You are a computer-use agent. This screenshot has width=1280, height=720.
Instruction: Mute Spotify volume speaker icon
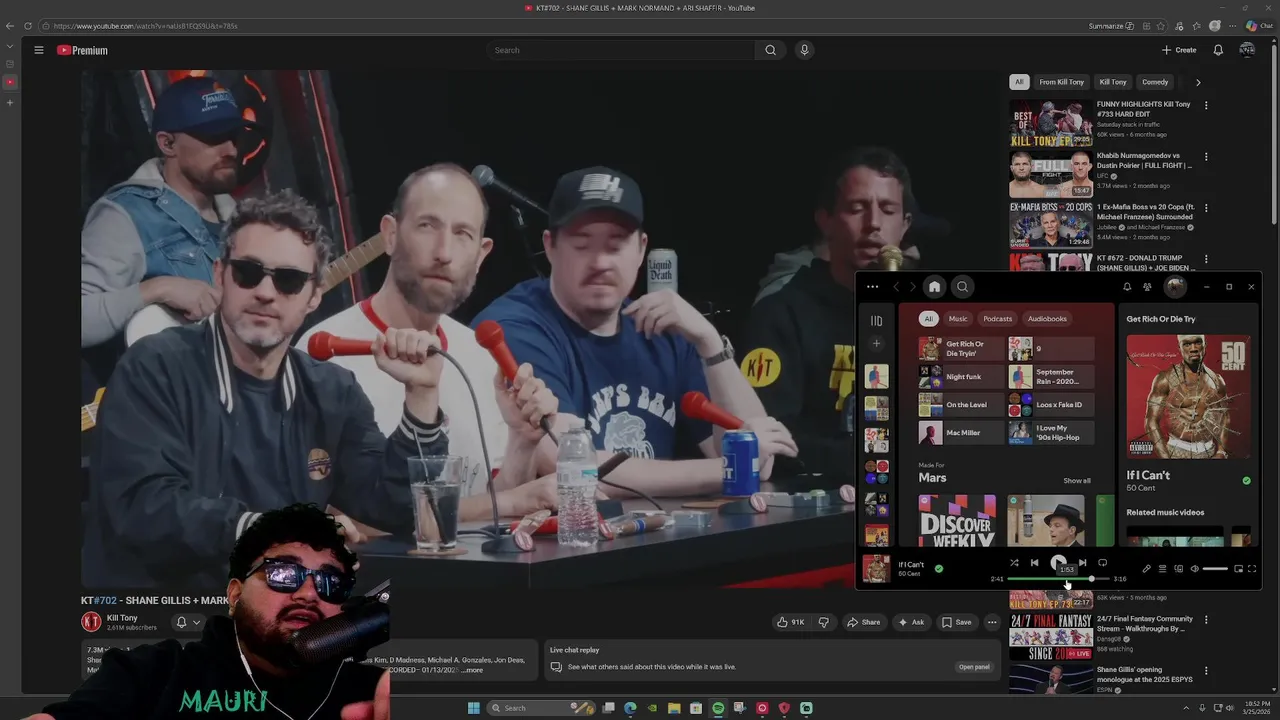[x=1194, y=569]
